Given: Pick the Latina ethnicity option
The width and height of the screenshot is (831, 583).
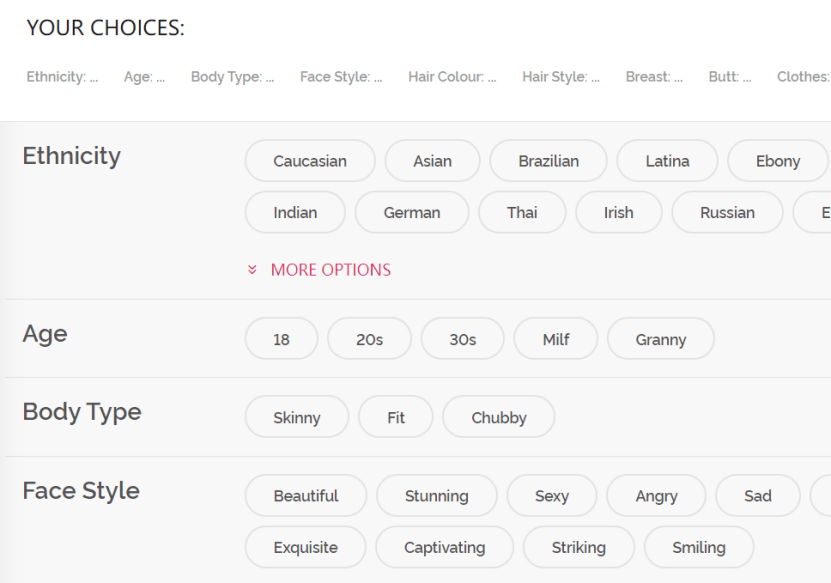Looking at the screenshot, I should (x=667, y=161).
